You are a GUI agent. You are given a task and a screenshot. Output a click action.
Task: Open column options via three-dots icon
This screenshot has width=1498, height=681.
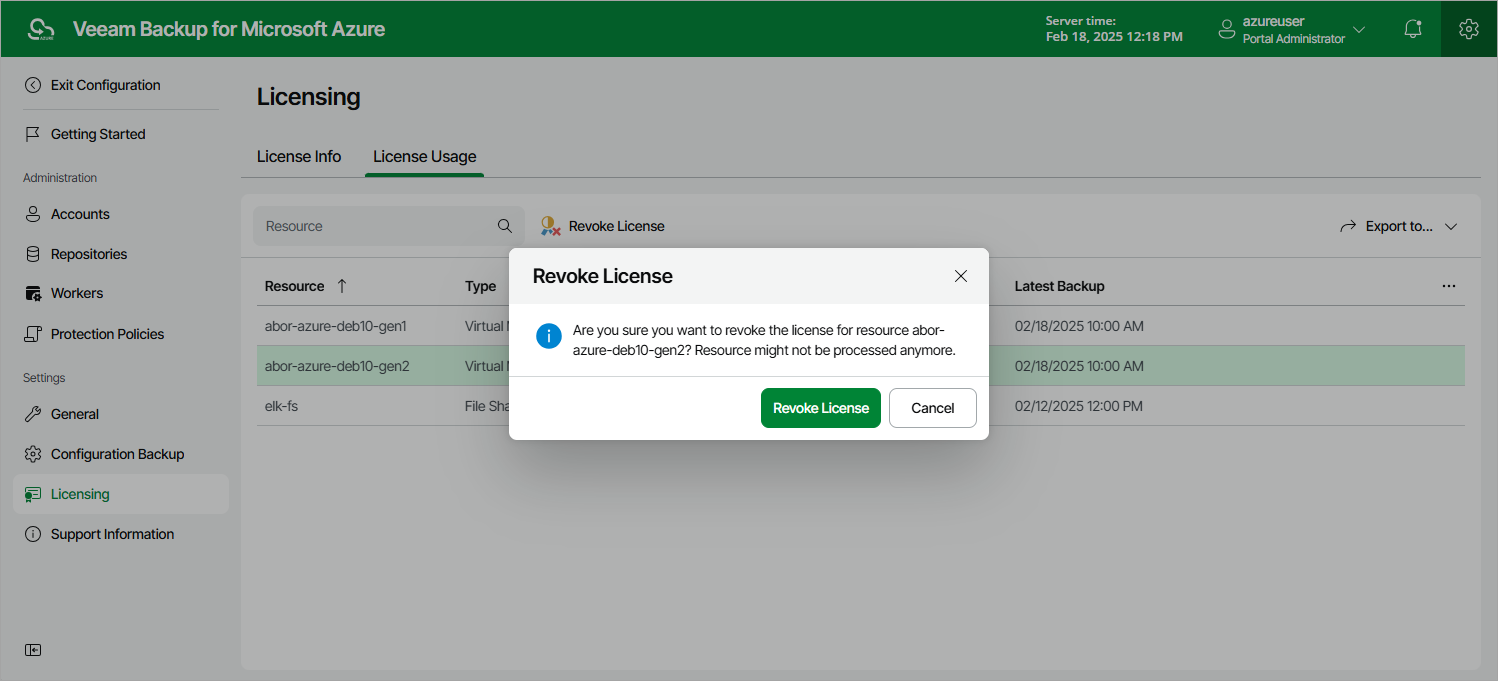1449,286
